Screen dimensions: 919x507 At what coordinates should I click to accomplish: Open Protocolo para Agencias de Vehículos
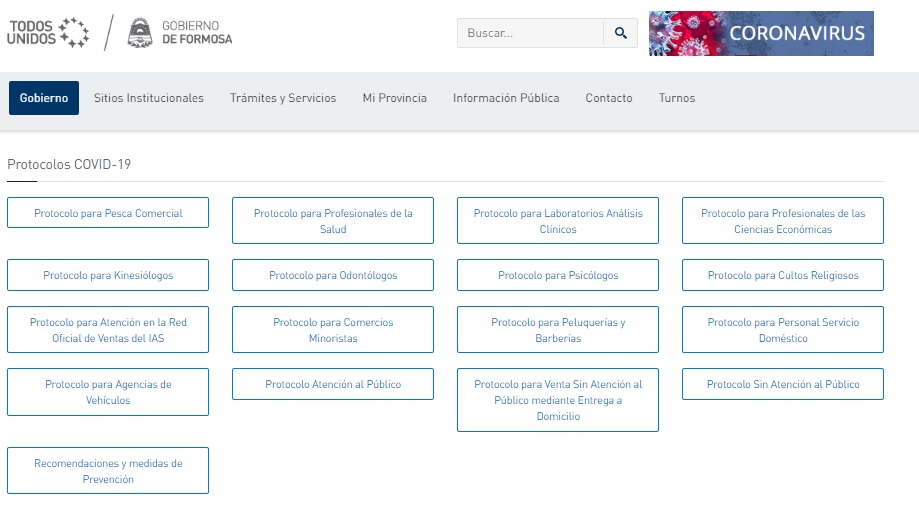click(x=108, y=392)
